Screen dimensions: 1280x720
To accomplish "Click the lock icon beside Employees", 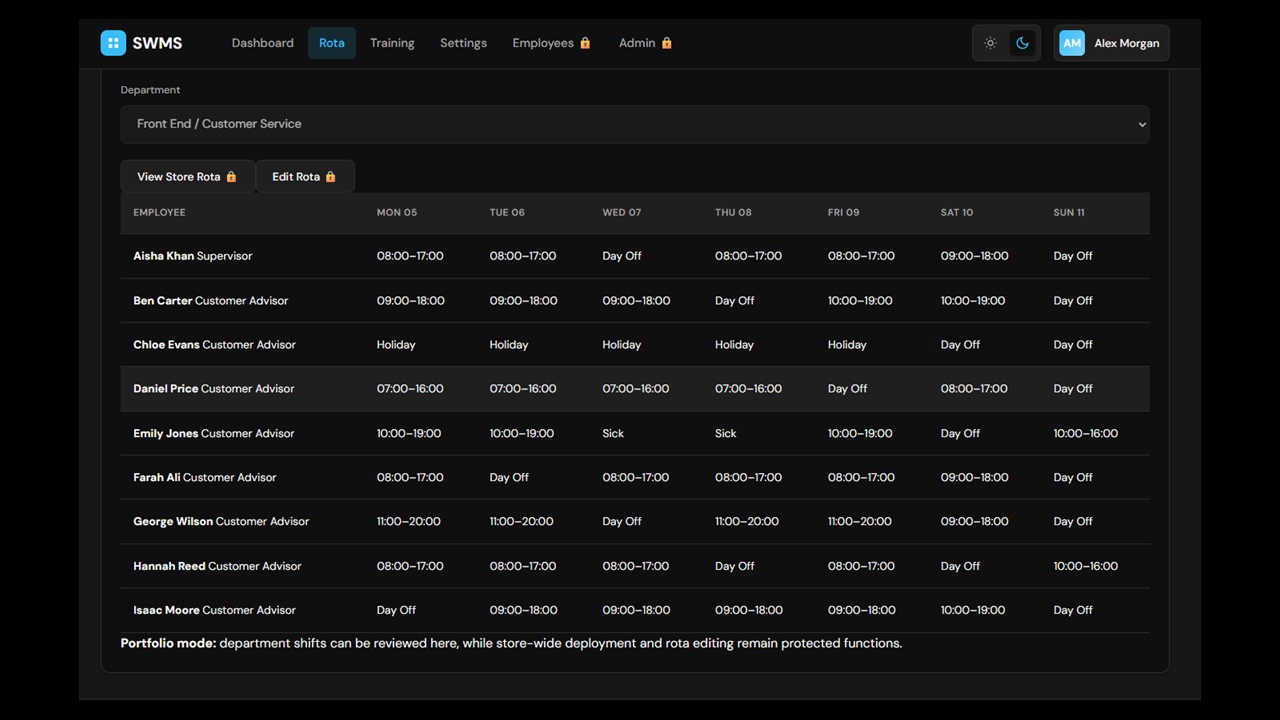I will pos(585,43).
